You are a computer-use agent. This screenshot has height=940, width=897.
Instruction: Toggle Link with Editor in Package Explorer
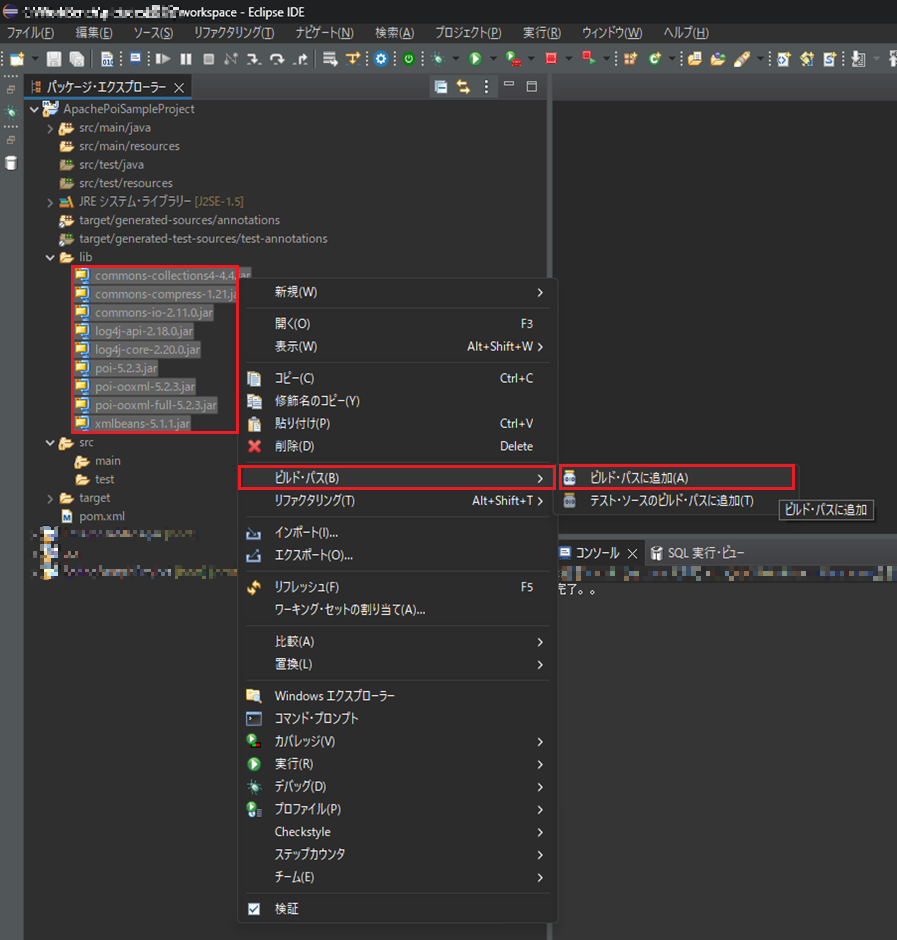[463, 87]
